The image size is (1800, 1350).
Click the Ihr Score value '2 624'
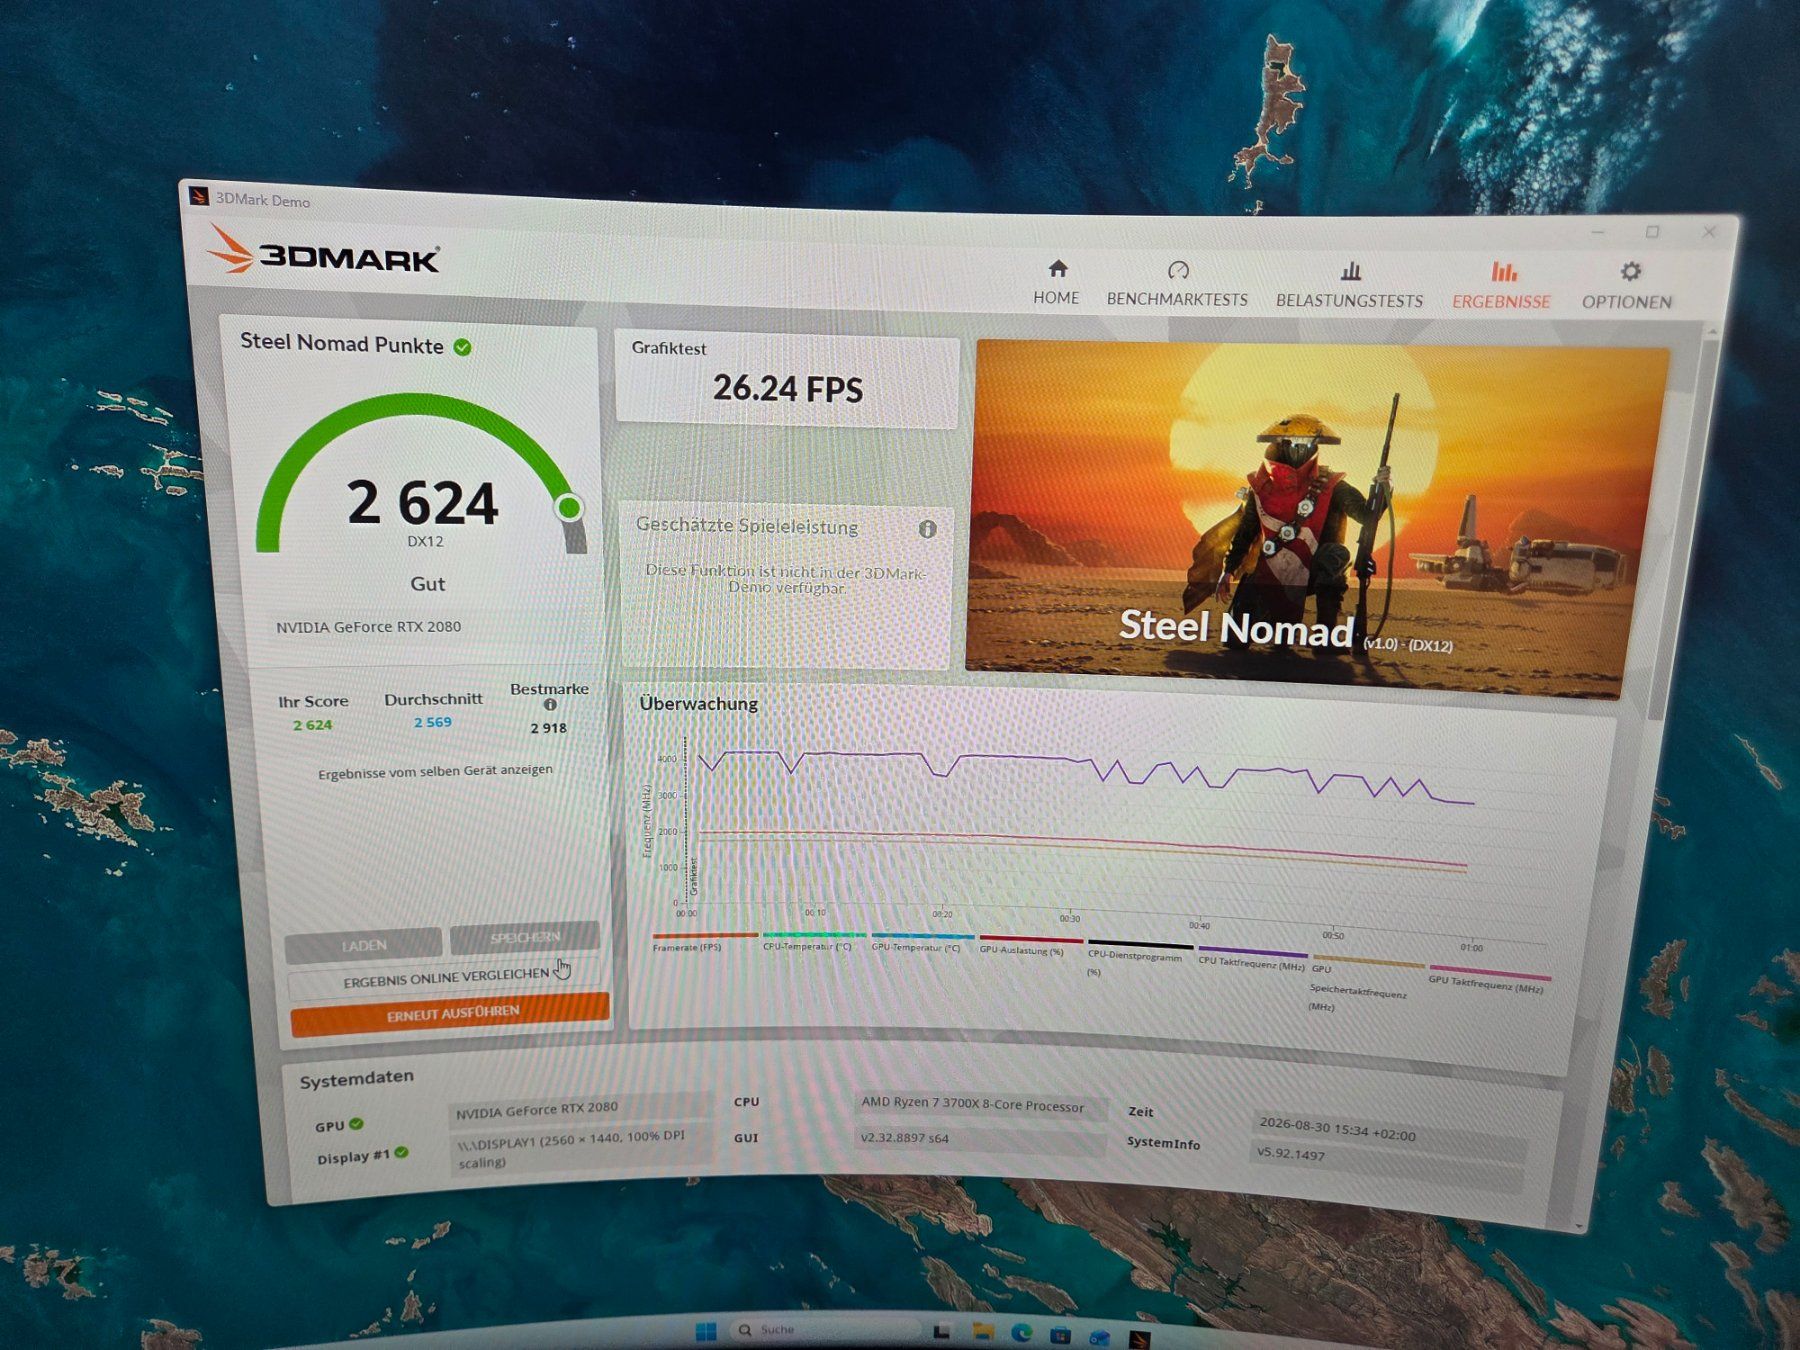pos(312,725)
